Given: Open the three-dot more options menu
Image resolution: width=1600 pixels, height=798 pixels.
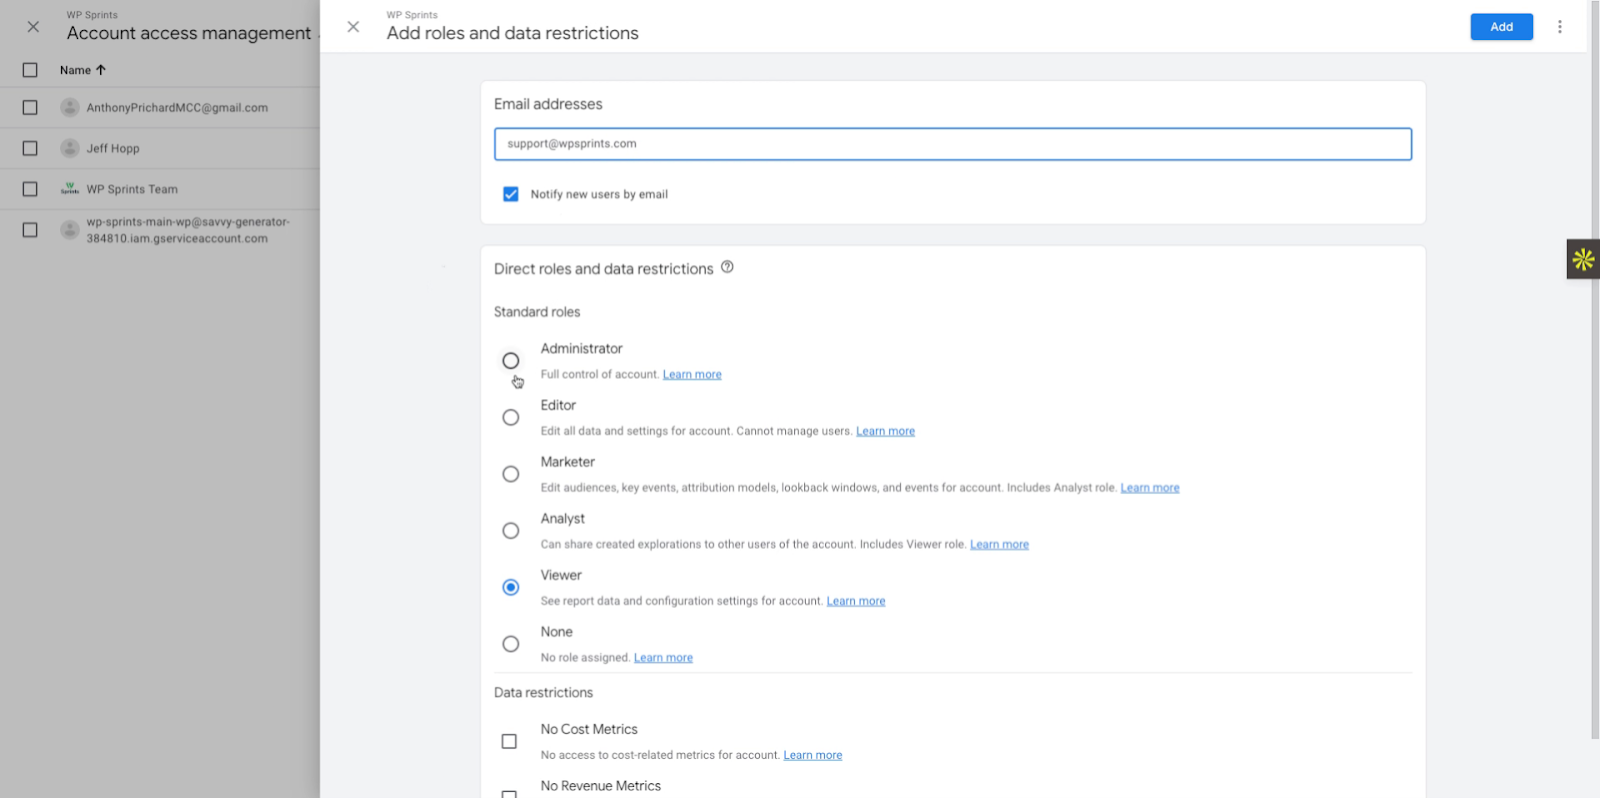Looking at the screenshot, I should tap(1559, 27).
